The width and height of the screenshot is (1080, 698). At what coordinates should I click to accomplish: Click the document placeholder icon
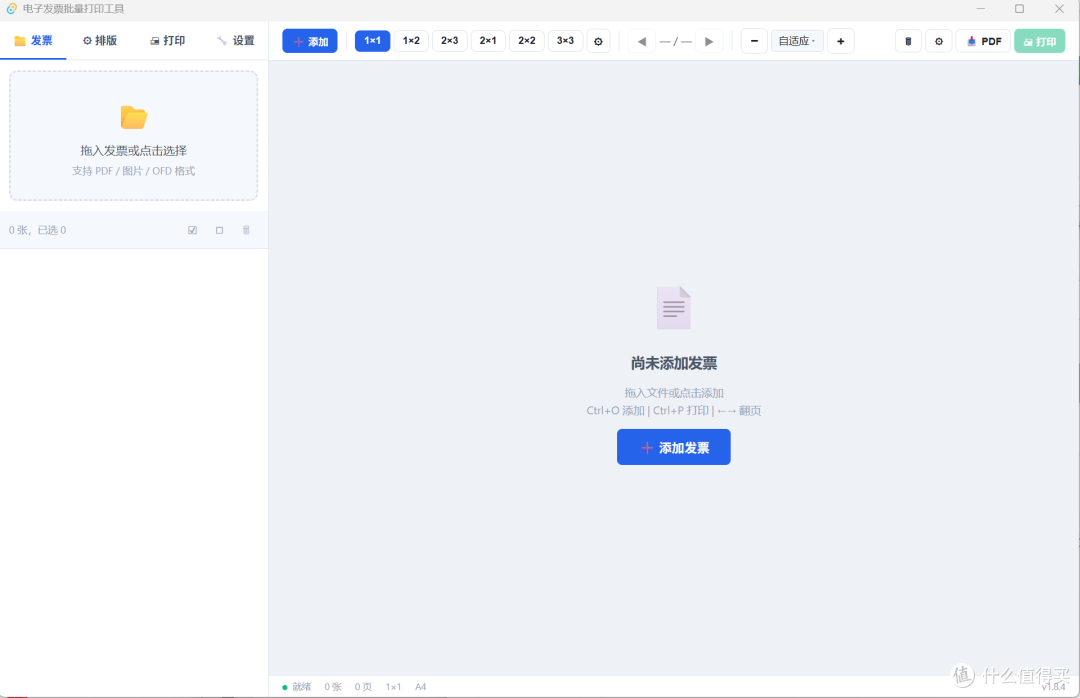point(674,307)
